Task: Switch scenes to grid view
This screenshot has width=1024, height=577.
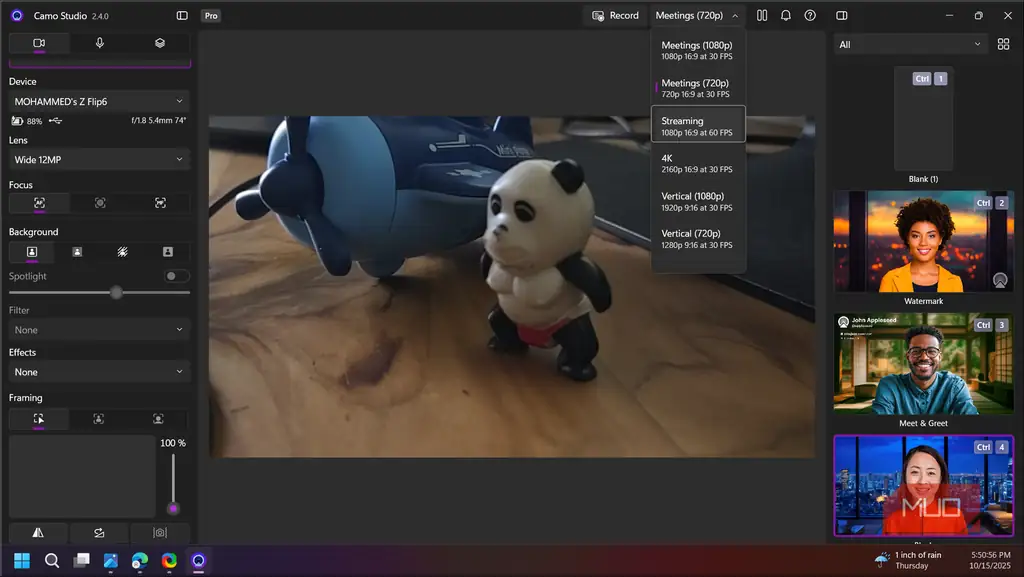Action: click(x=1003, y=44)
